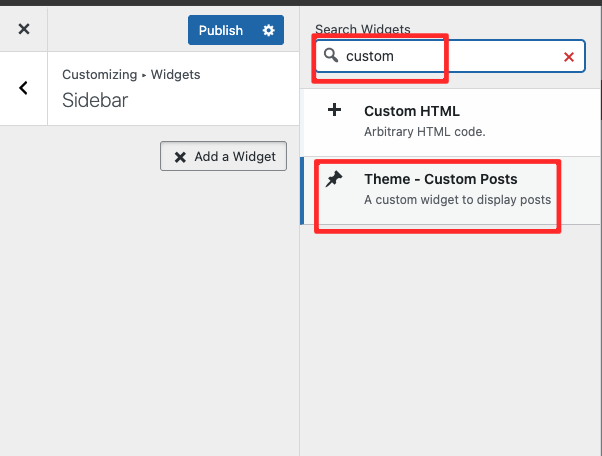602x456 pixels.
Task: Go back using the left chevron arrow
Action: [24, 88]
